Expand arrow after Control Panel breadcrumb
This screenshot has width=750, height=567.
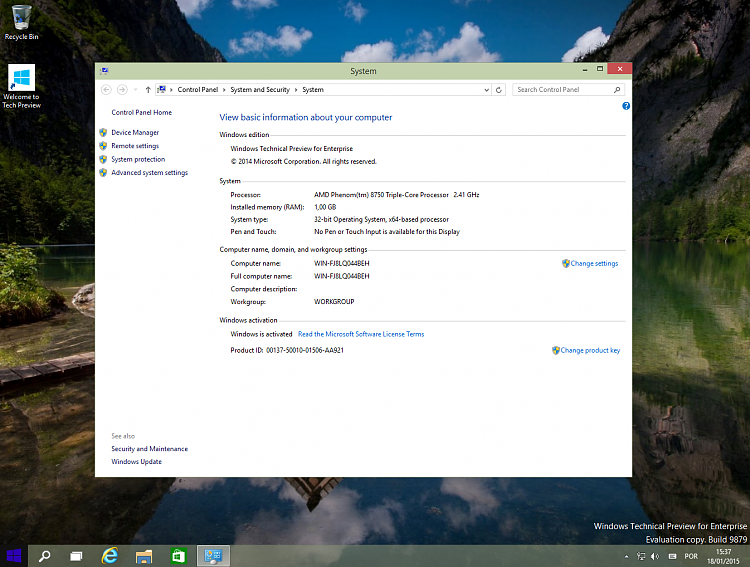tap(224, 89)
